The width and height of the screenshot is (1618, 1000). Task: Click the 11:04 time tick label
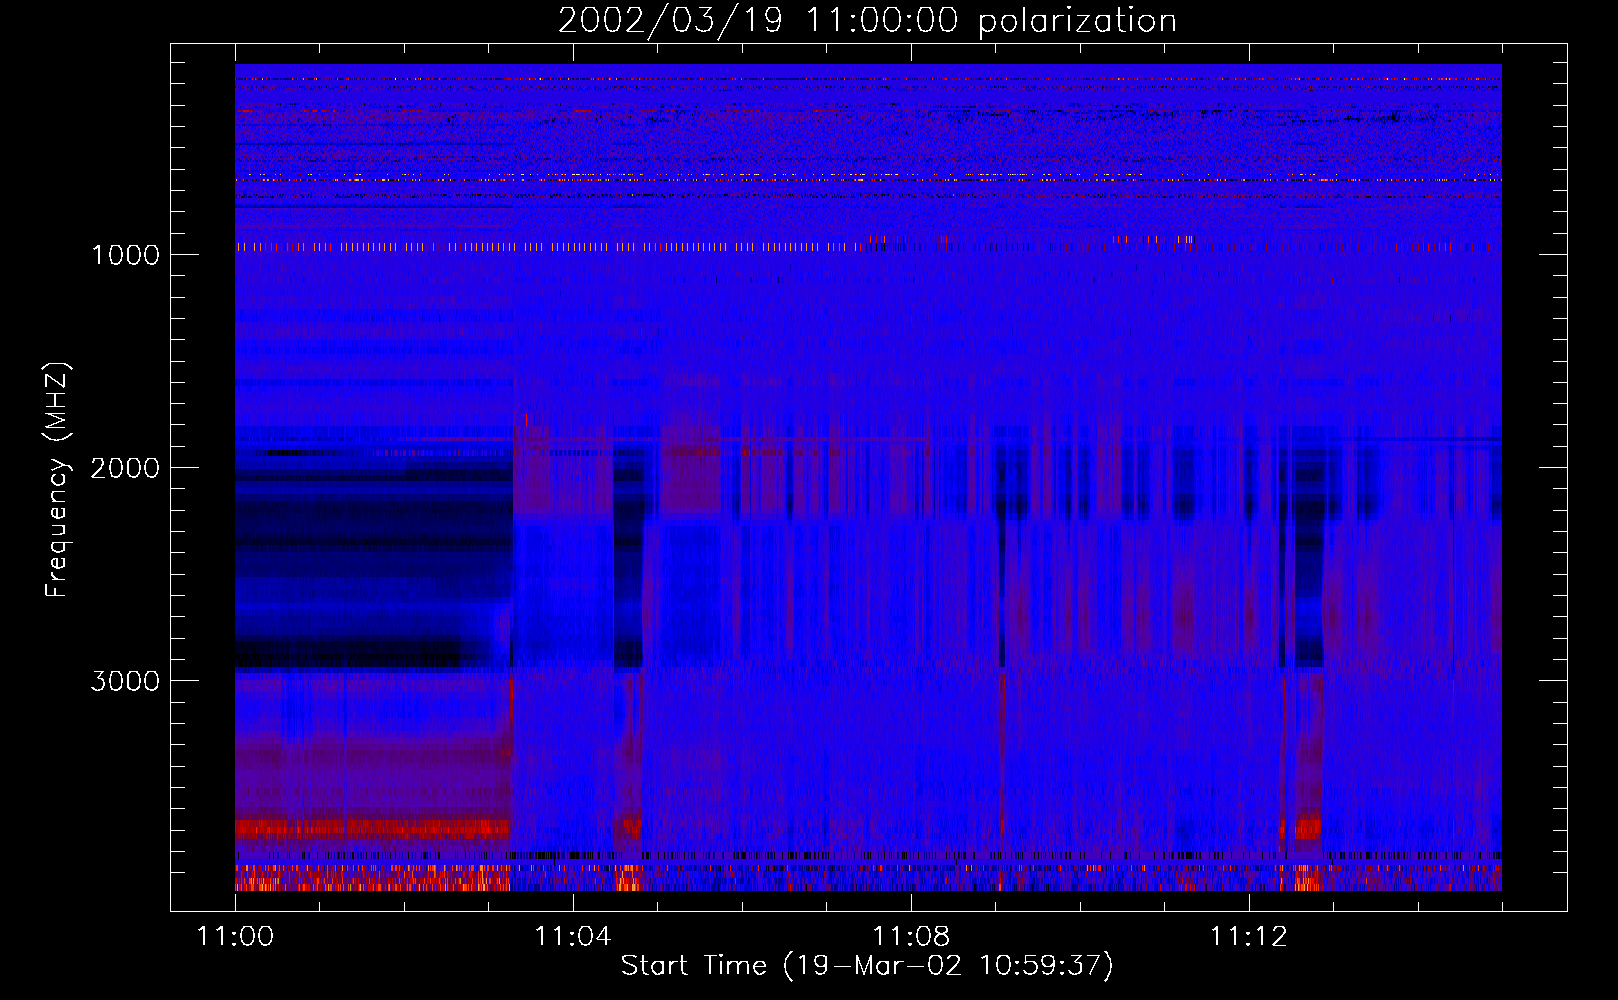[573, 937]
